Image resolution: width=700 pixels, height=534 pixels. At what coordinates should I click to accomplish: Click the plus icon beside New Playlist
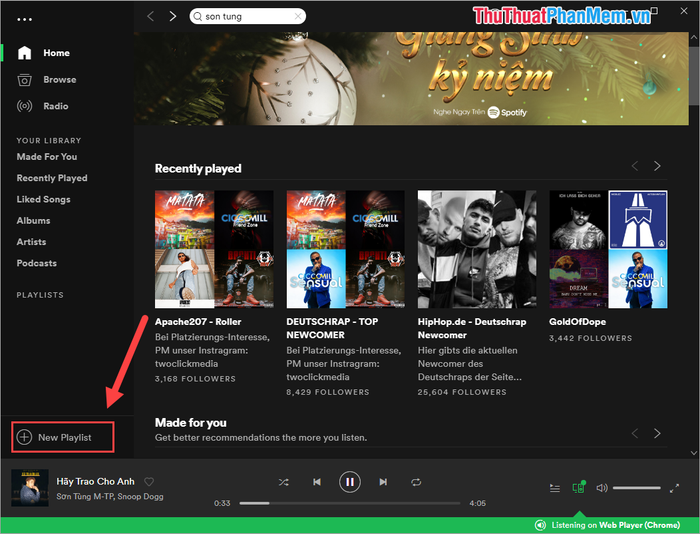click(x=25, y=437)
